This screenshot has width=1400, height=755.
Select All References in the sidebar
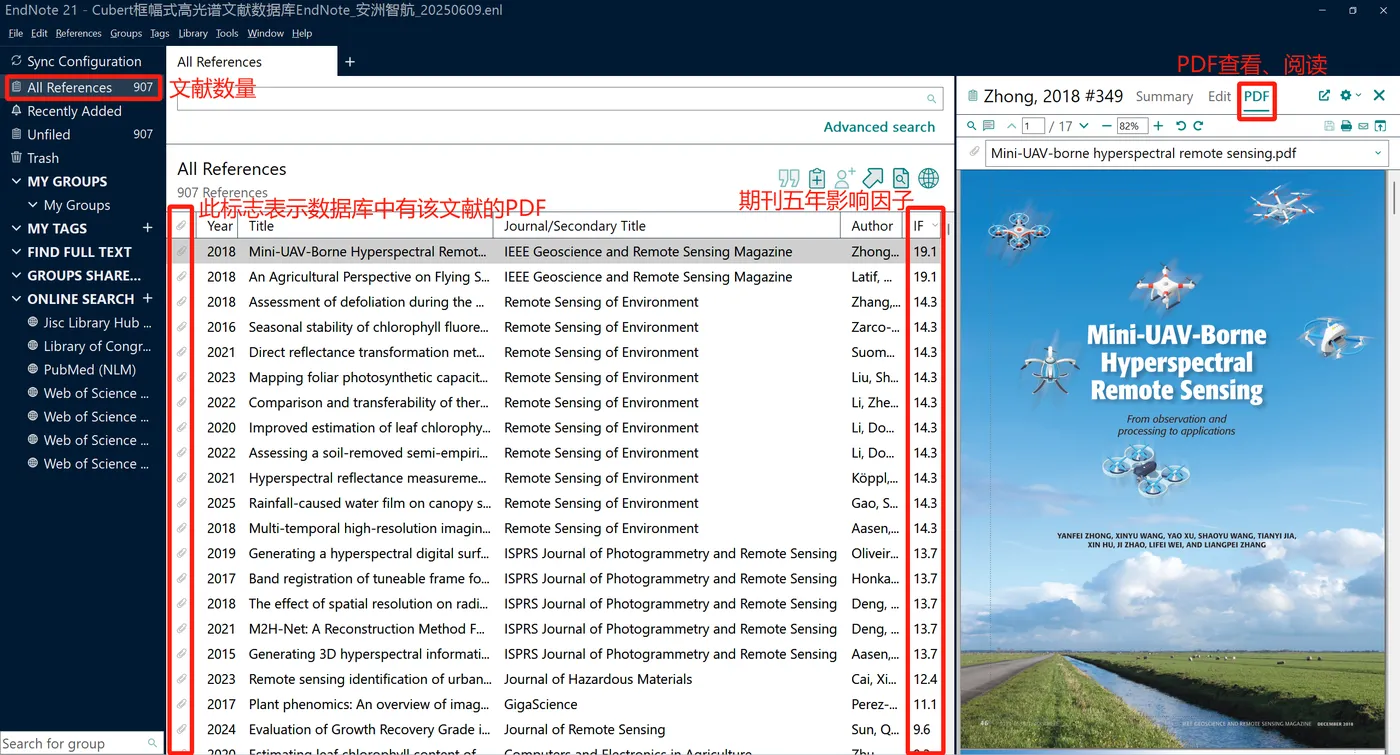tap(82, 87)
